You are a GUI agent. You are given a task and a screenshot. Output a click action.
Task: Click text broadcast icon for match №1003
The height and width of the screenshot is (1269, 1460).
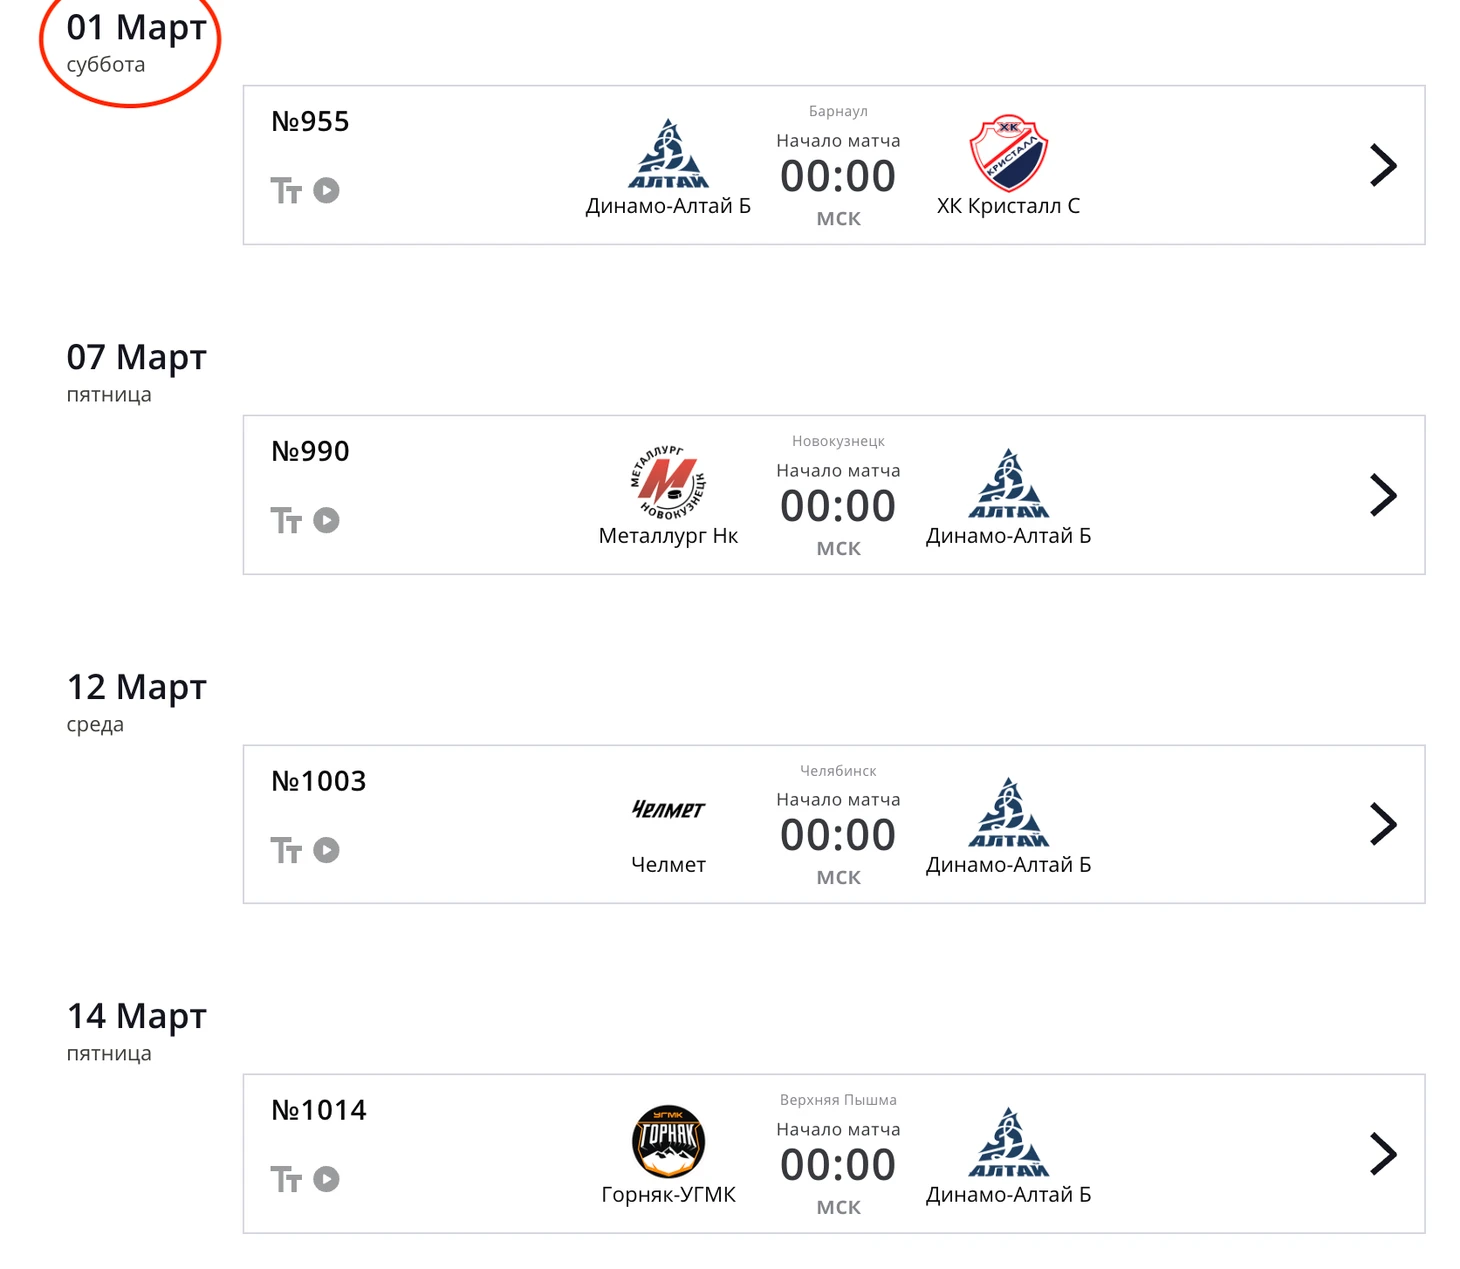[x=286, y=851]
